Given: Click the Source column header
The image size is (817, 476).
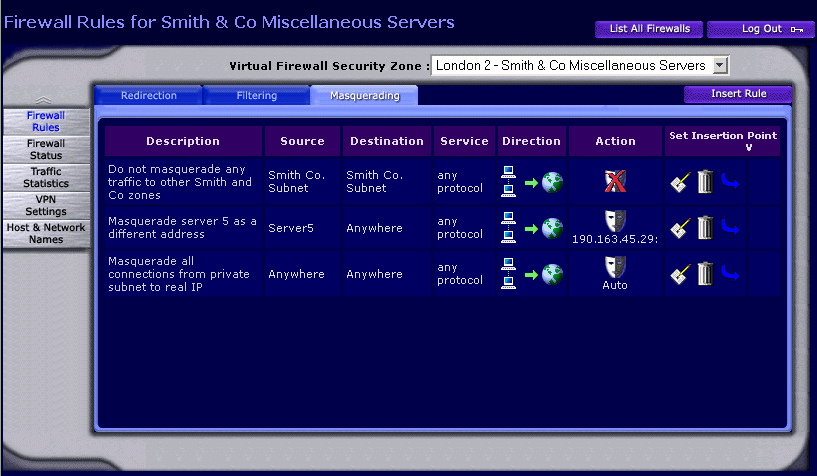Looking at the screenshot, I should point(302,141).
